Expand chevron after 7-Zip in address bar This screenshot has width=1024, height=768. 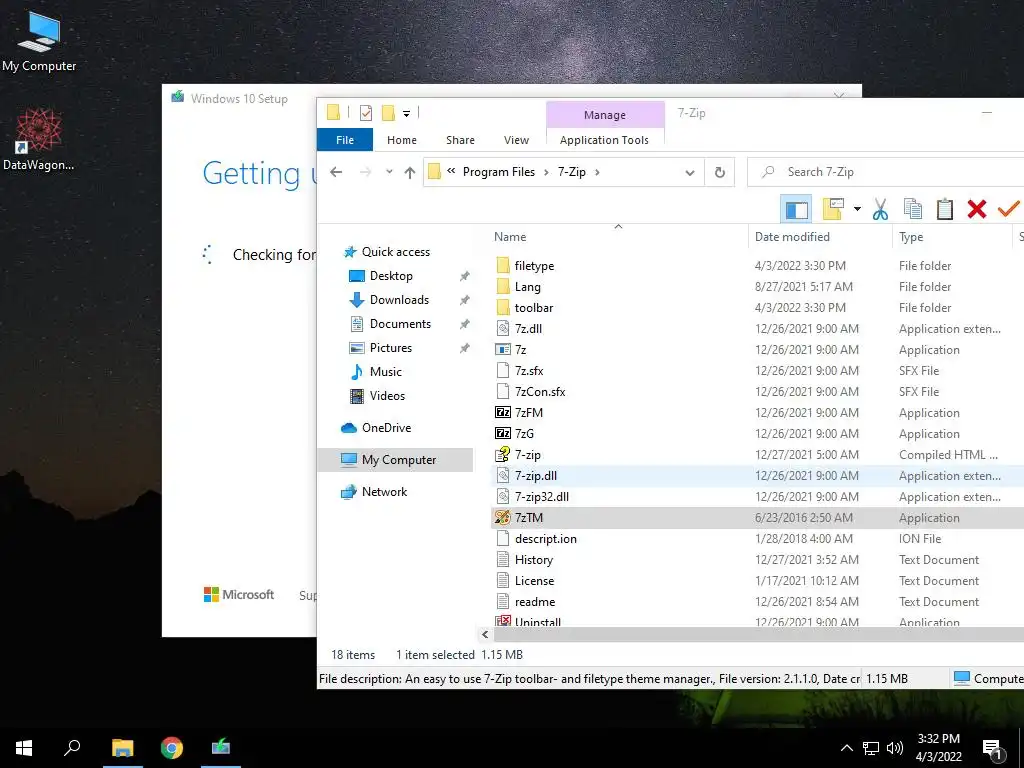pos(597,172)
